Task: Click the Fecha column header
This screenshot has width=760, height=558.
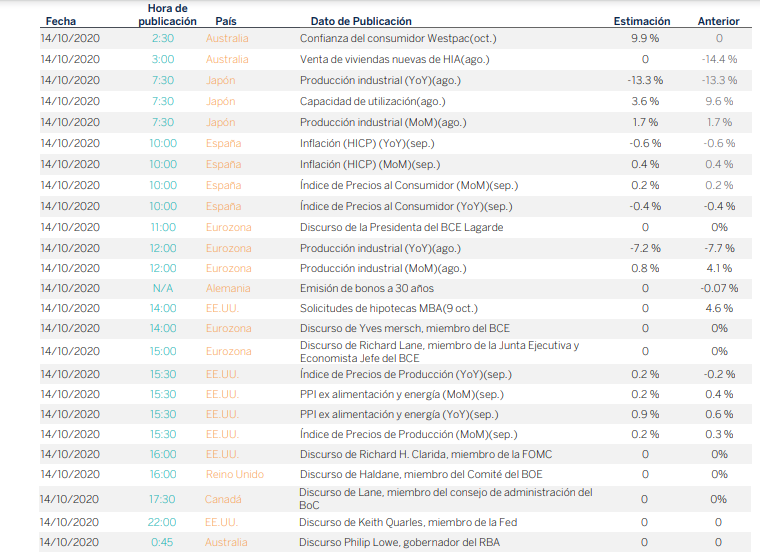Action: coord(60,20)
